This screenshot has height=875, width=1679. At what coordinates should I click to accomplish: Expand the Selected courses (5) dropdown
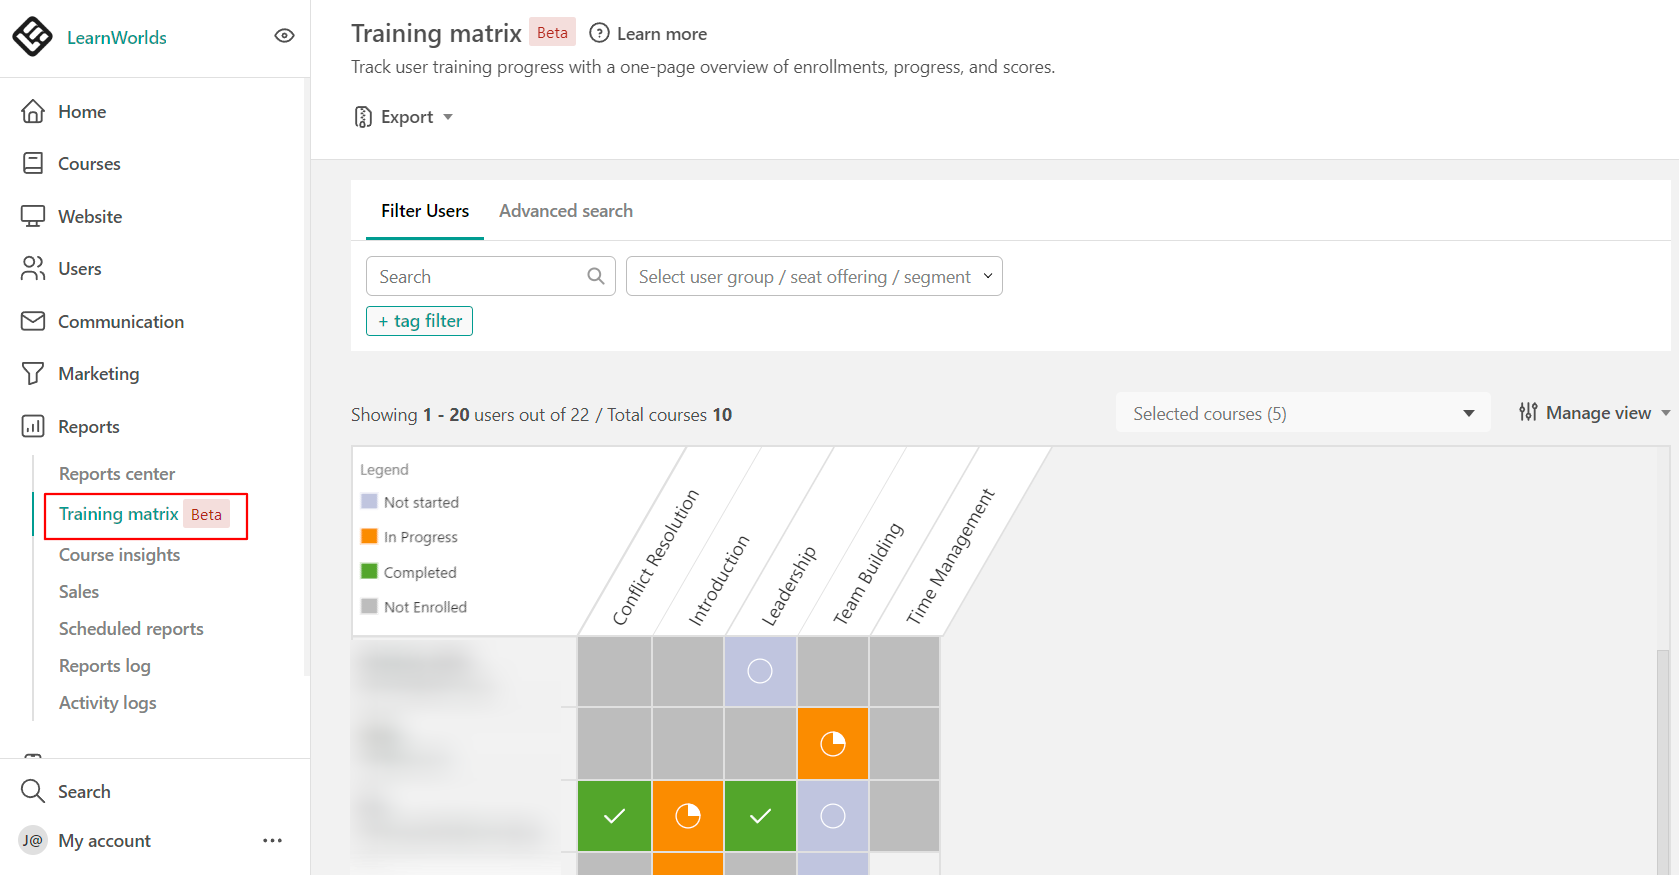tap(1302, 414)
